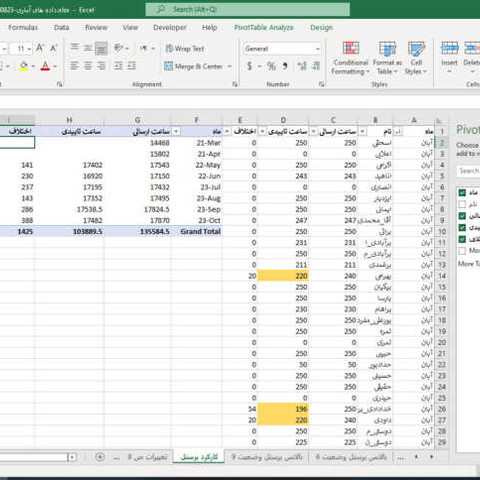
Task: Apply the accounting dollar number format
Action: click(249, 66)
